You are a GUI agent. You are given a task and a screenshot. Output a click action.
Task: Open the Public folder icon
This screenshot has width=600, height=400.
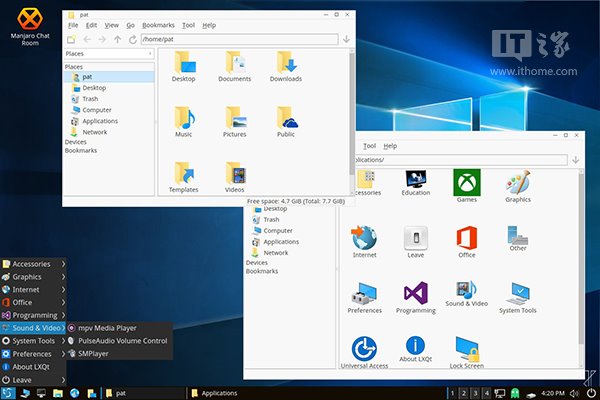coord(286,122)
